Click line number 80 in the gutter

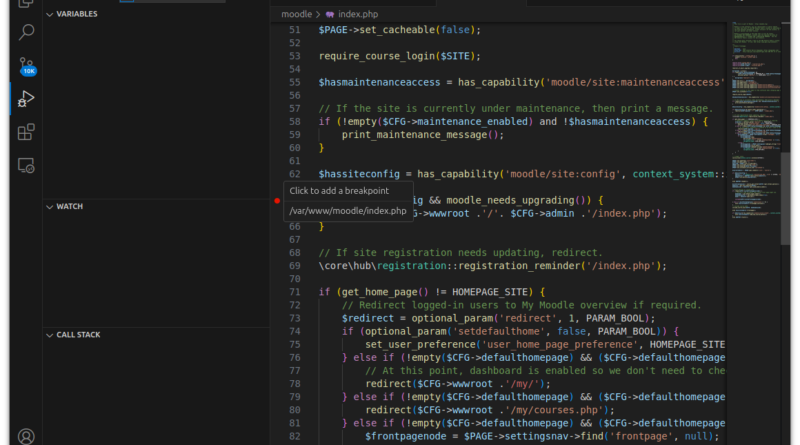click(x=295, y=410)
